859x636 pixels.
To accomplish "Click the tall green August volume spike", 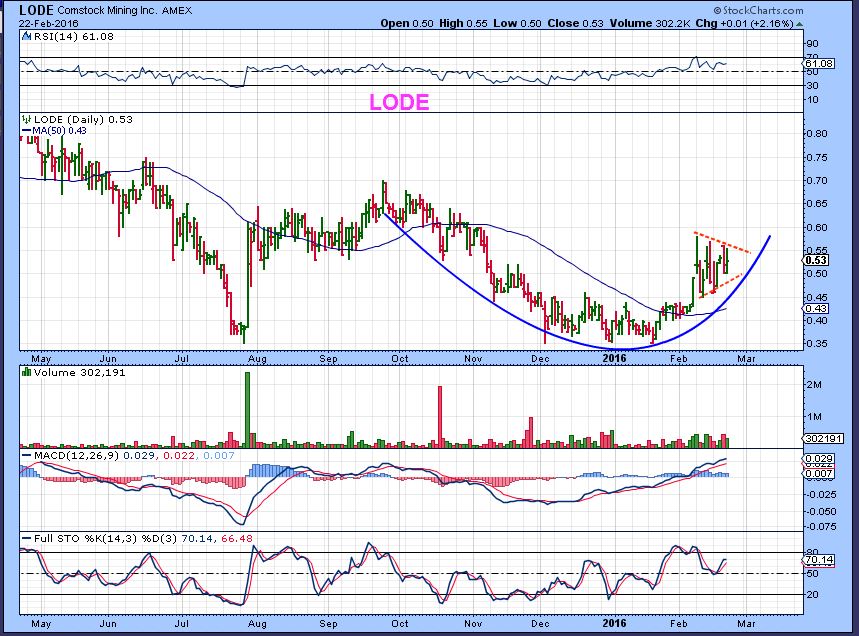I will pyautogui.click(x=247, y=410).
